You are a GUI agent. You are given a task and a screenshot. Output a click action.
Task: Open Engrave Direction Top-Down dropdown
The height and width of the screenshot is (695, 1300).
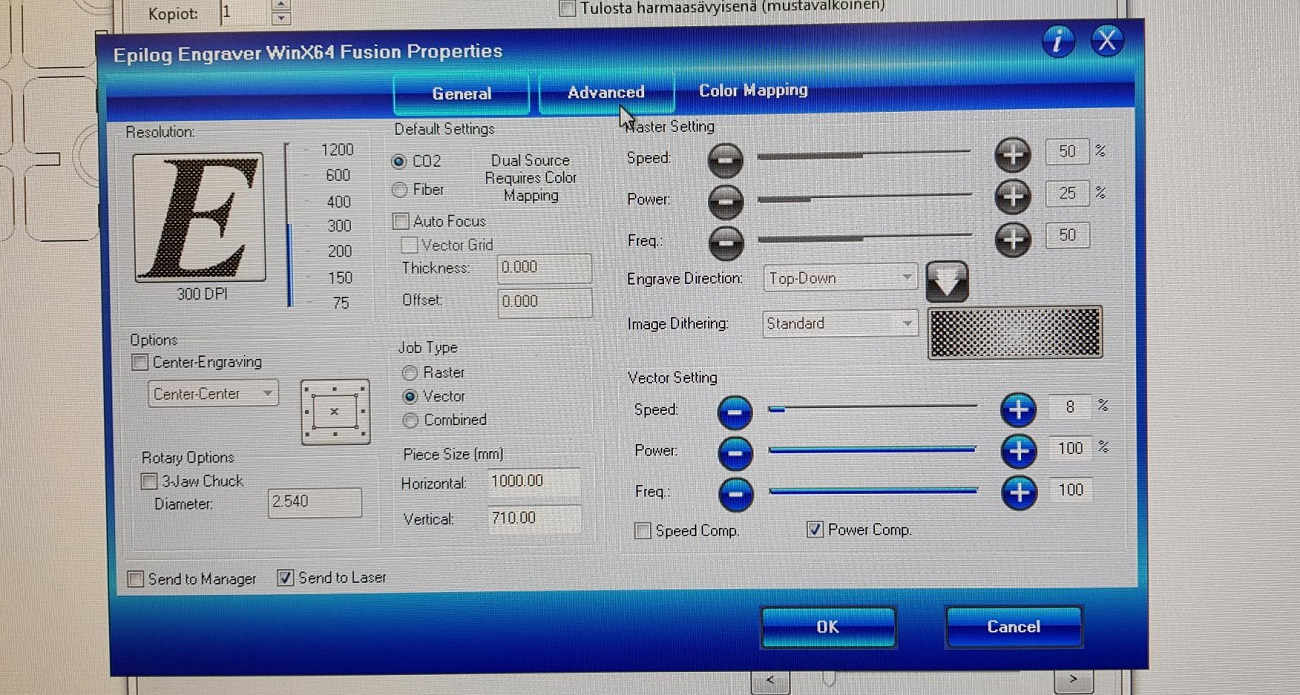click(840, 278)
